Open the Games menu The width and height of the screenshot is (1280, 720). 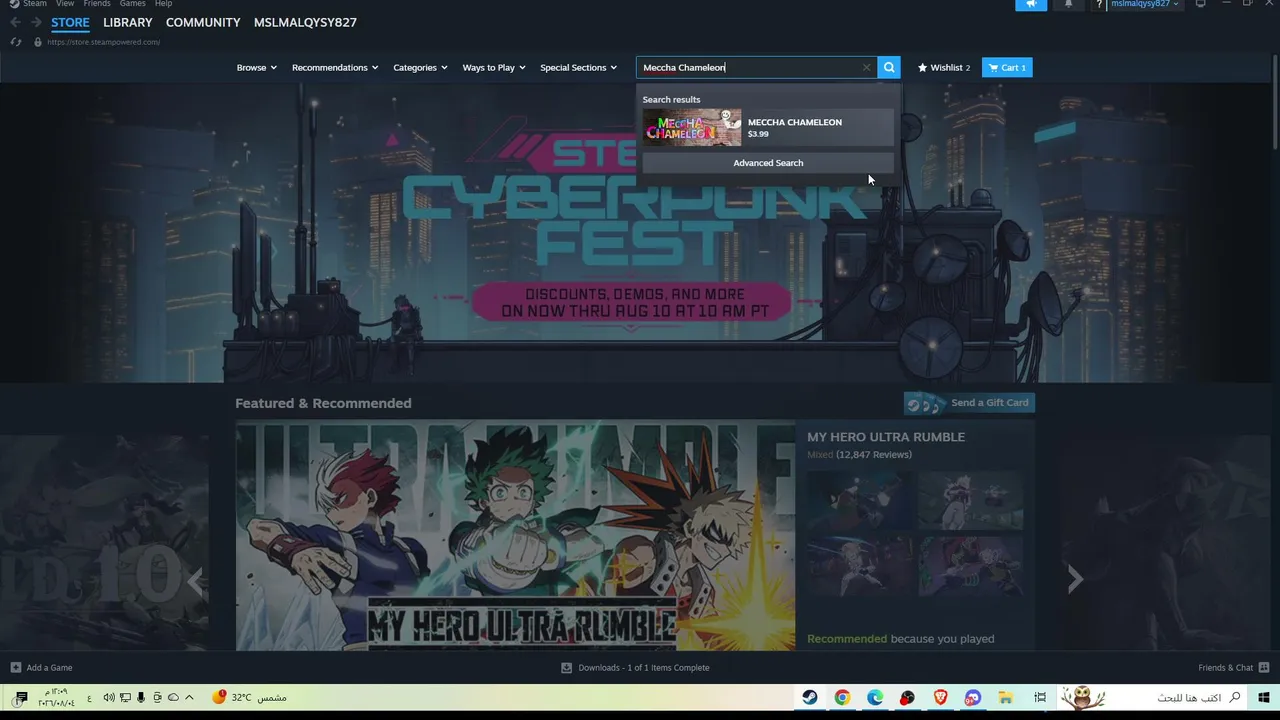point(133,4)
